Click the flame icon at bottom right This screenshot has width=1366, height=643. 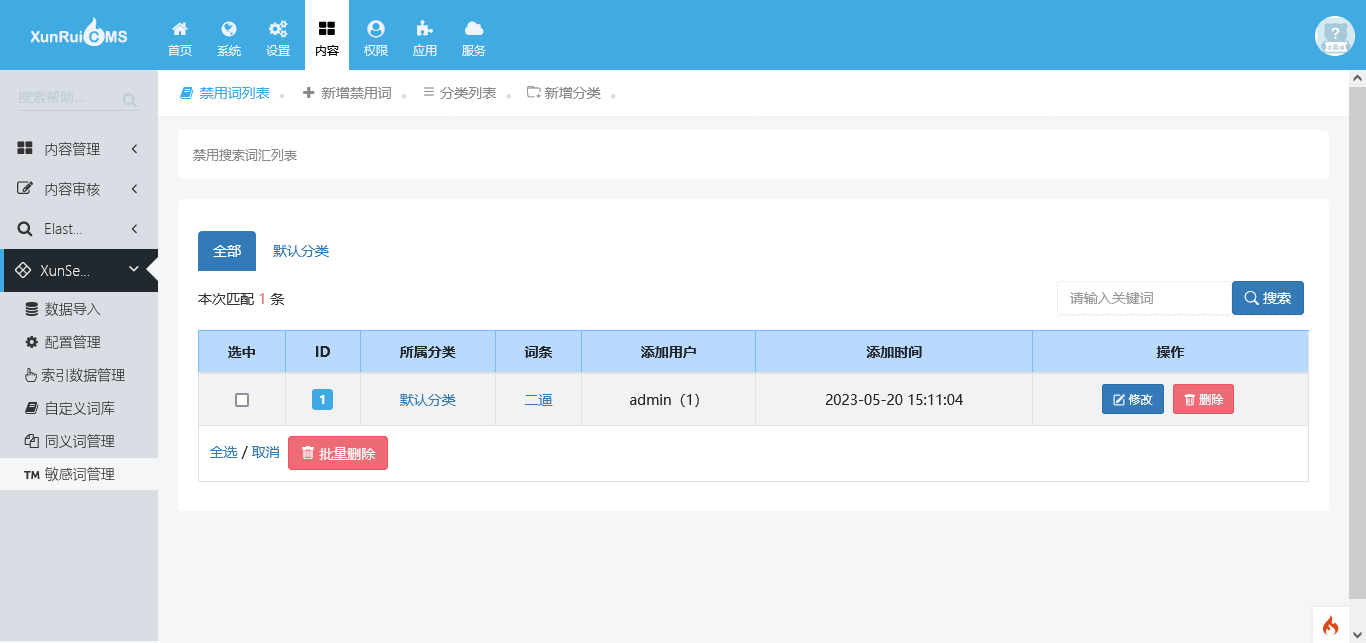(1330, 625)
